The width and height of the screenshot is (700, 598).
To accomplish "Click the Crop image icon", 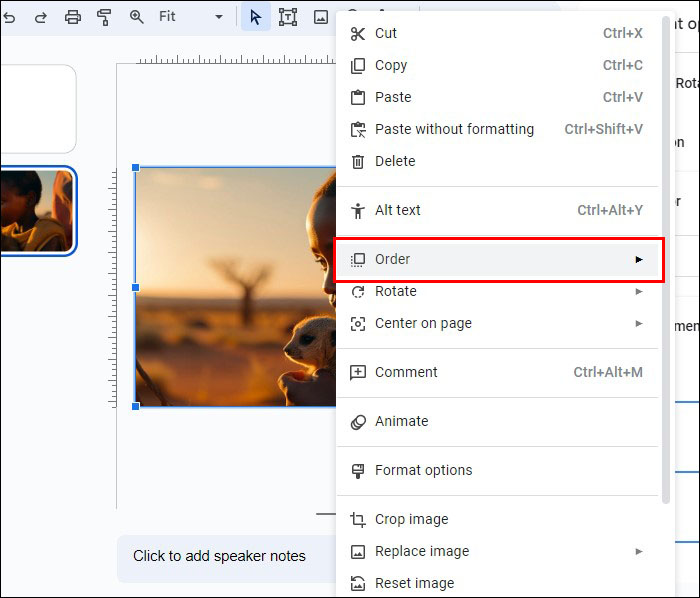I will [358, 519].
